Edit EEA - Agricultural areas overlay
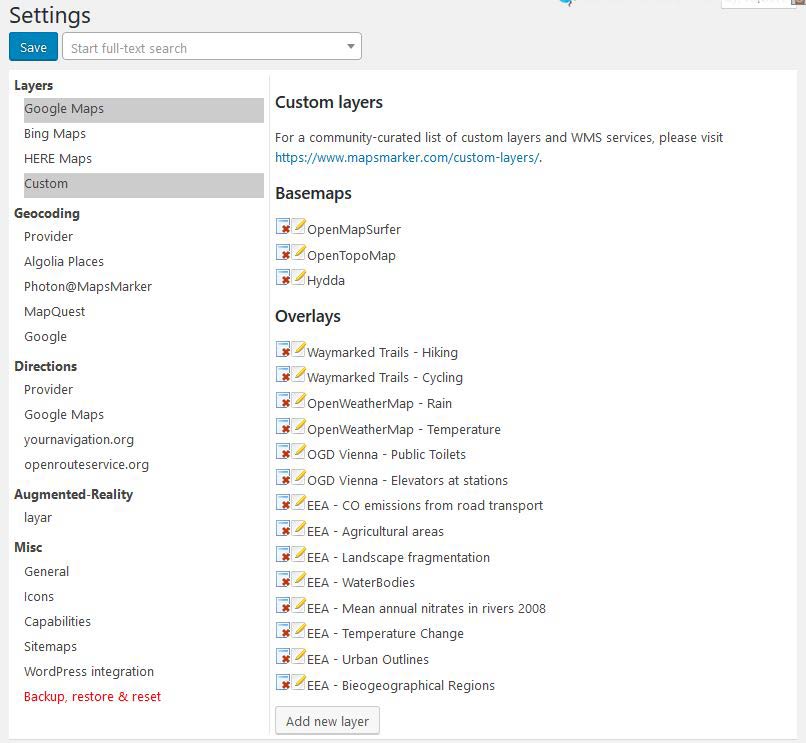806x743 pixels. (x=299, y=528)
